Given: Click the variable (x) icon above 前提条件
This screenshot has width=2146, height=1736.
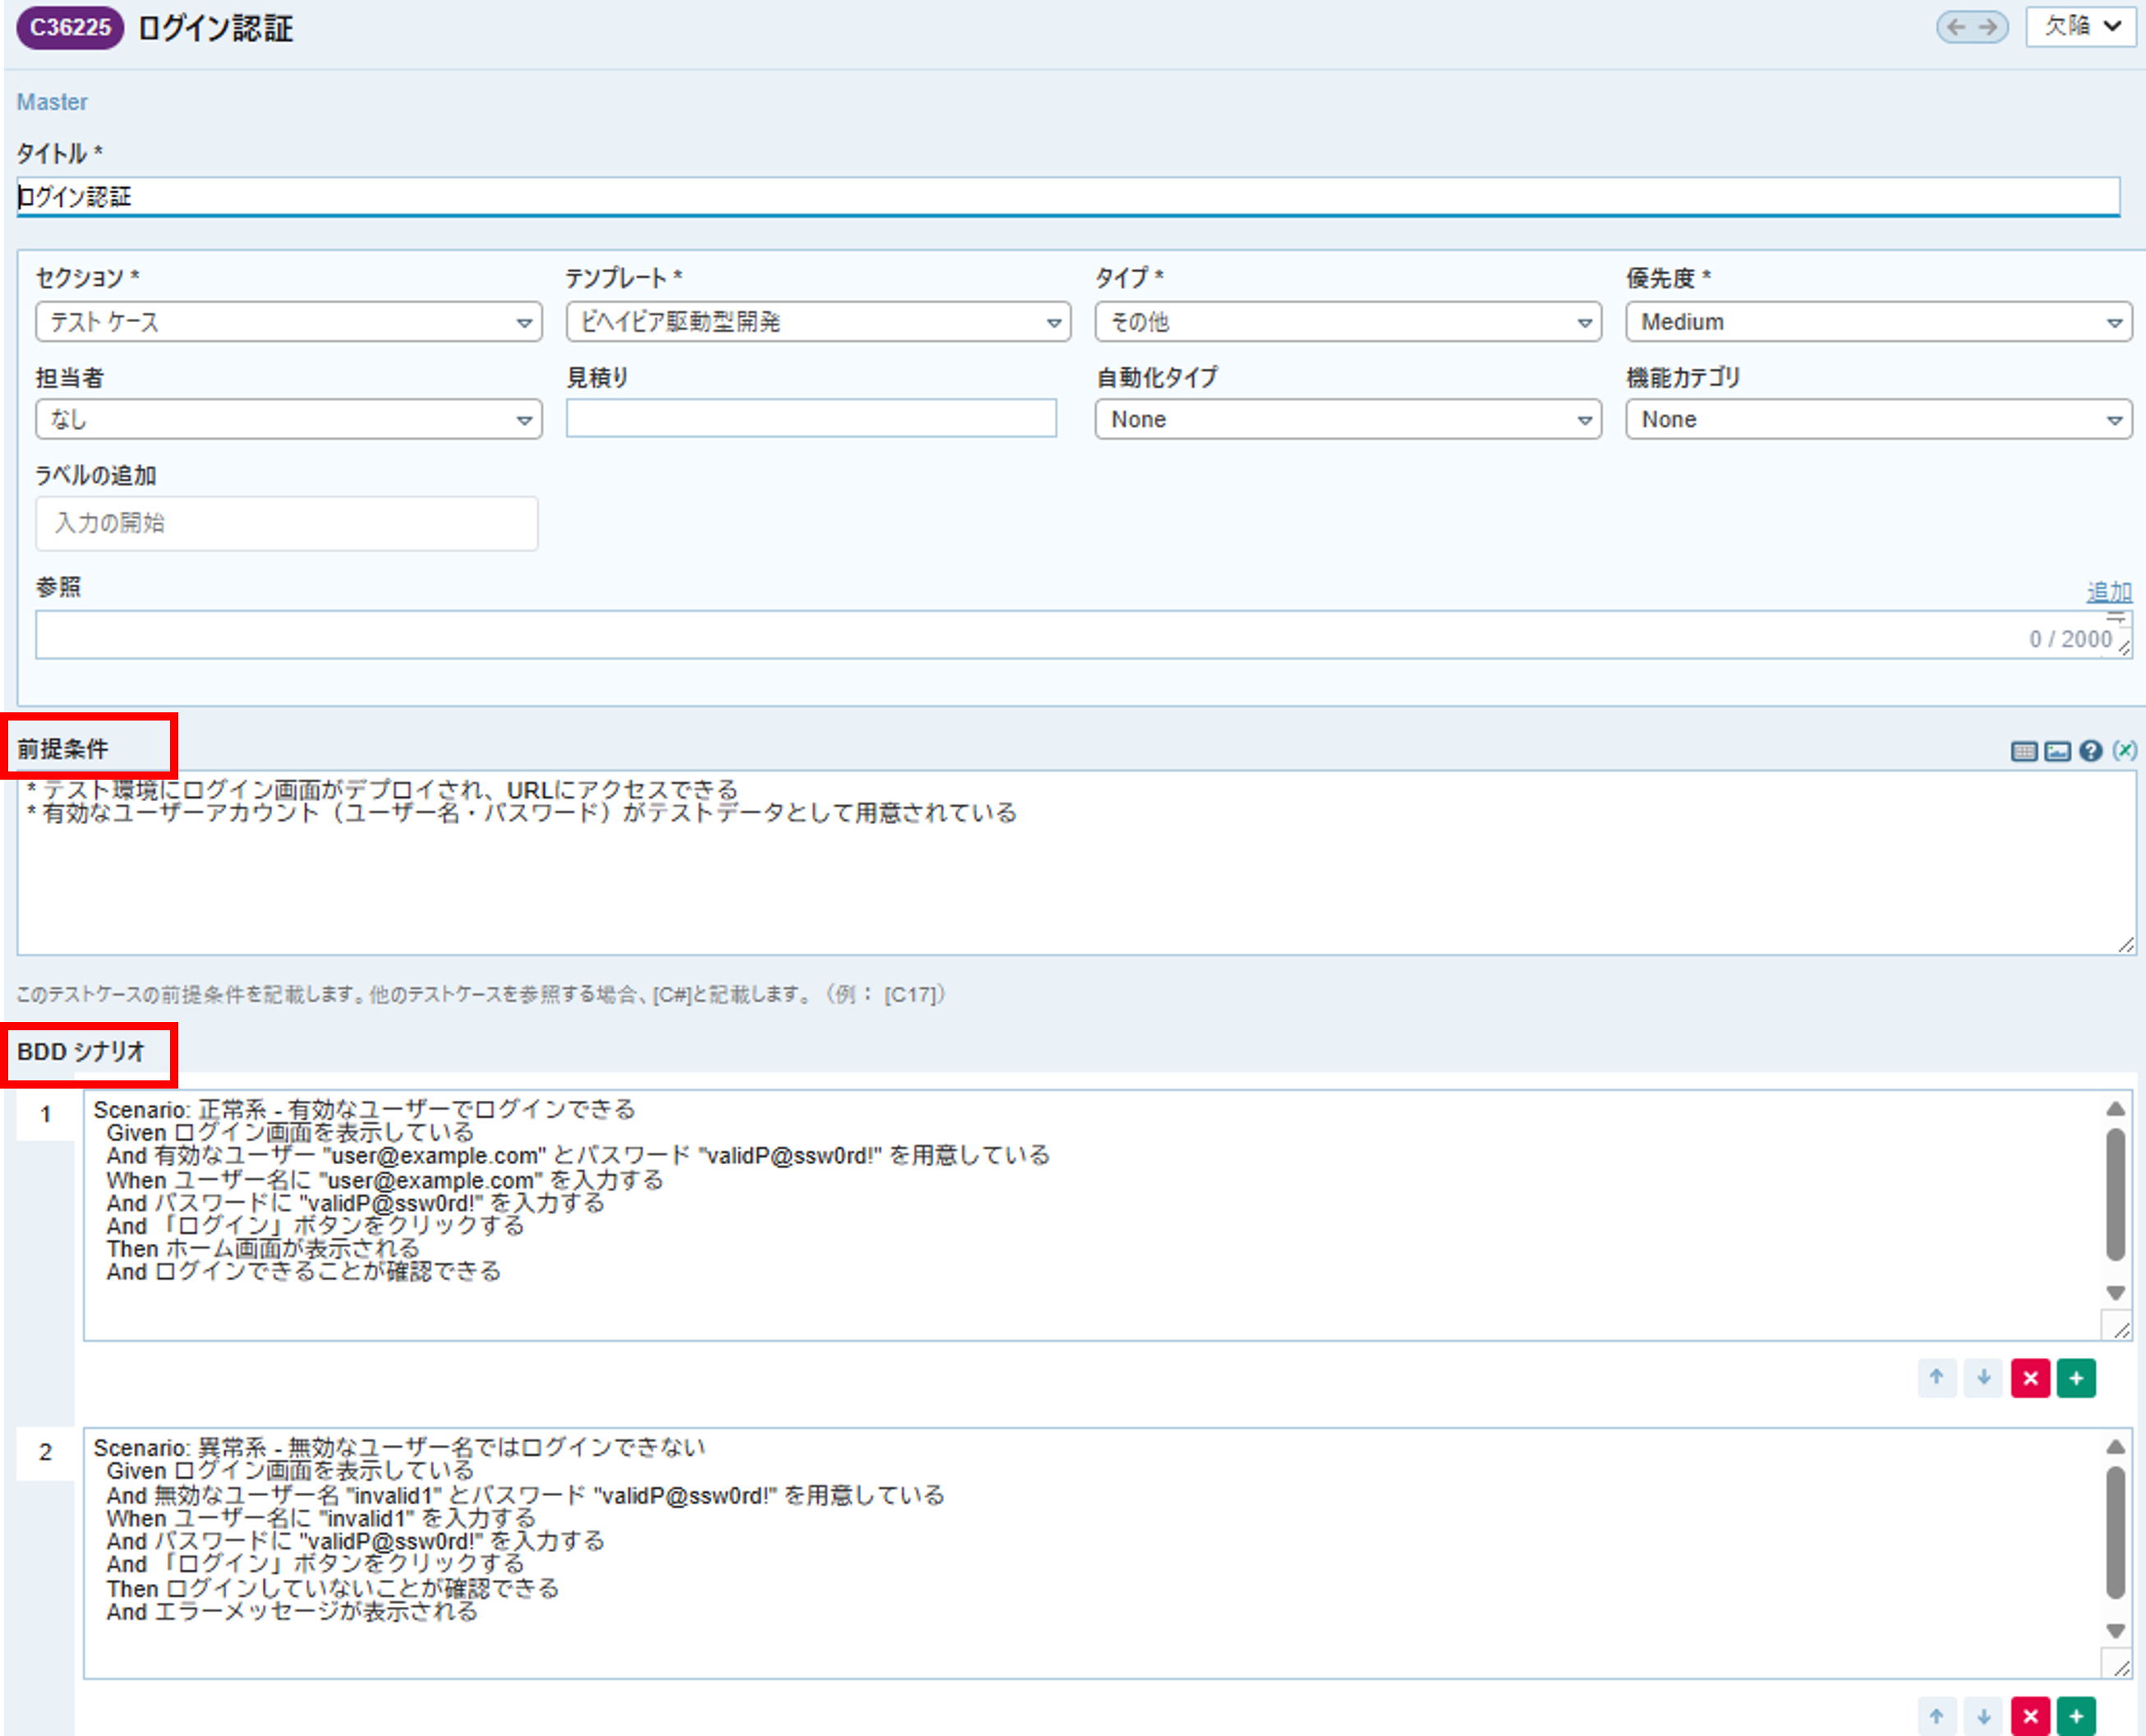Looking at the screenshot, I should 2125,750.
